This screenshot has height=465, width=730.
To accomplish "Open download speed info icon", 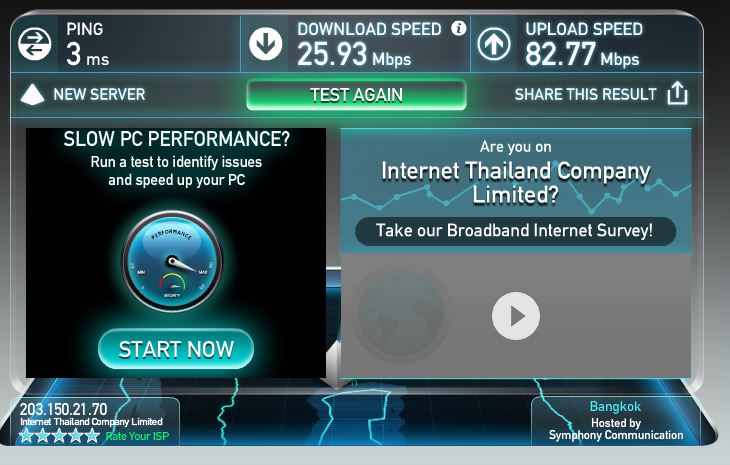I will (x=459, y=28).
